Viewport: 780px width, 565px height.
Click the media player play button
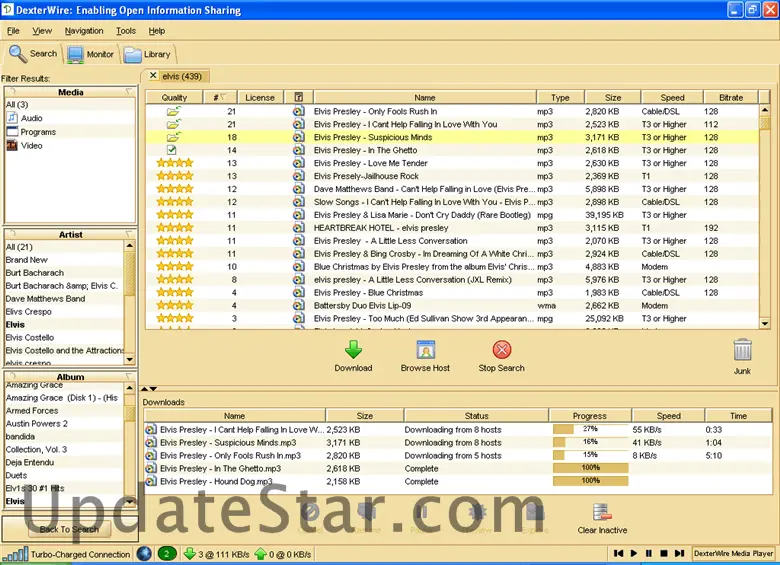click(634, 553)
